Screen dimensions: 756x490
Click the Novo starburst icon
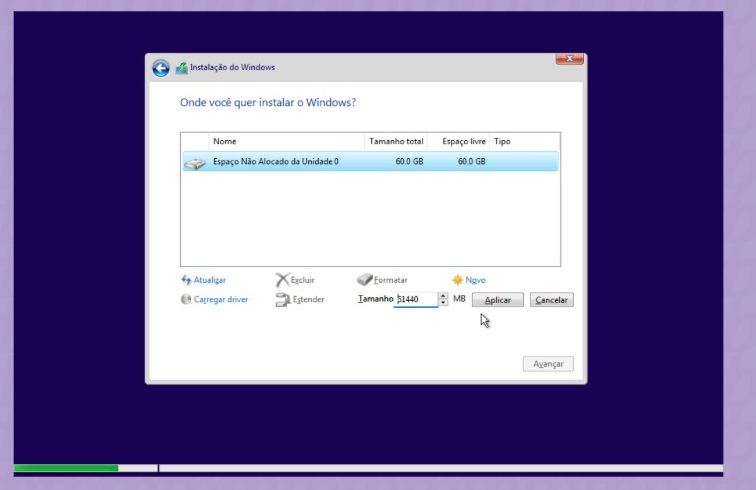(x=457, y=281)
